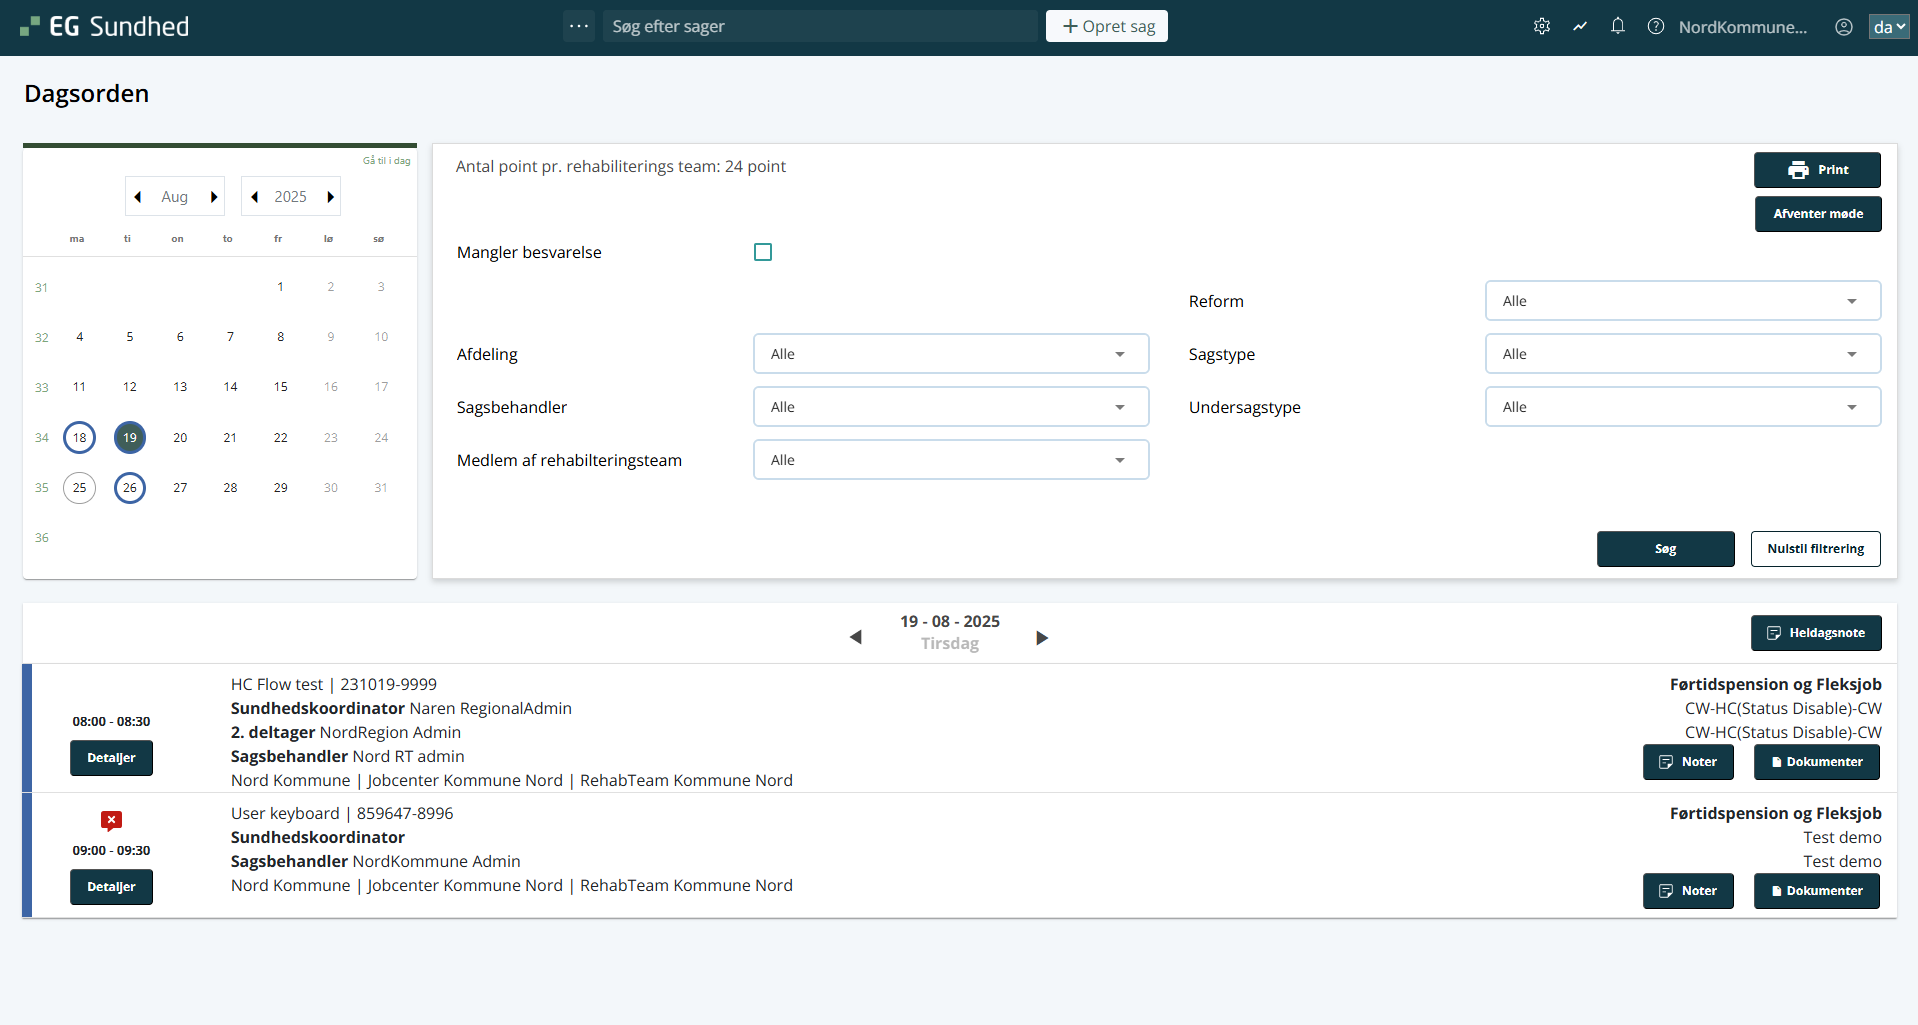Expand the Sagsbehandler dropdown

click(x=950, y=407)
